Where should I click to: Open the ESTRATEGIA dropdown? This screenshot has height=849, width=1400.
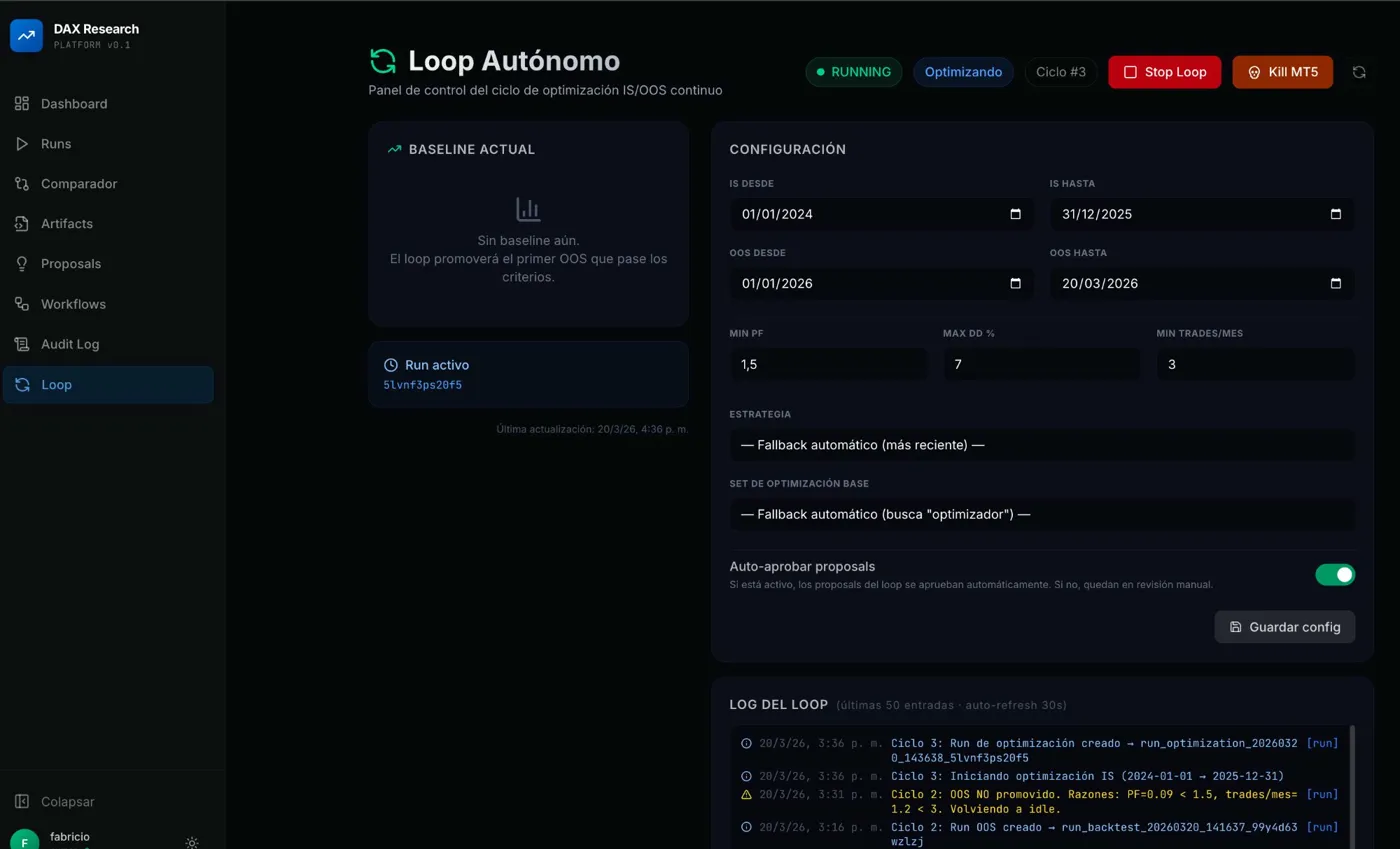click(x=1044, y=444)
